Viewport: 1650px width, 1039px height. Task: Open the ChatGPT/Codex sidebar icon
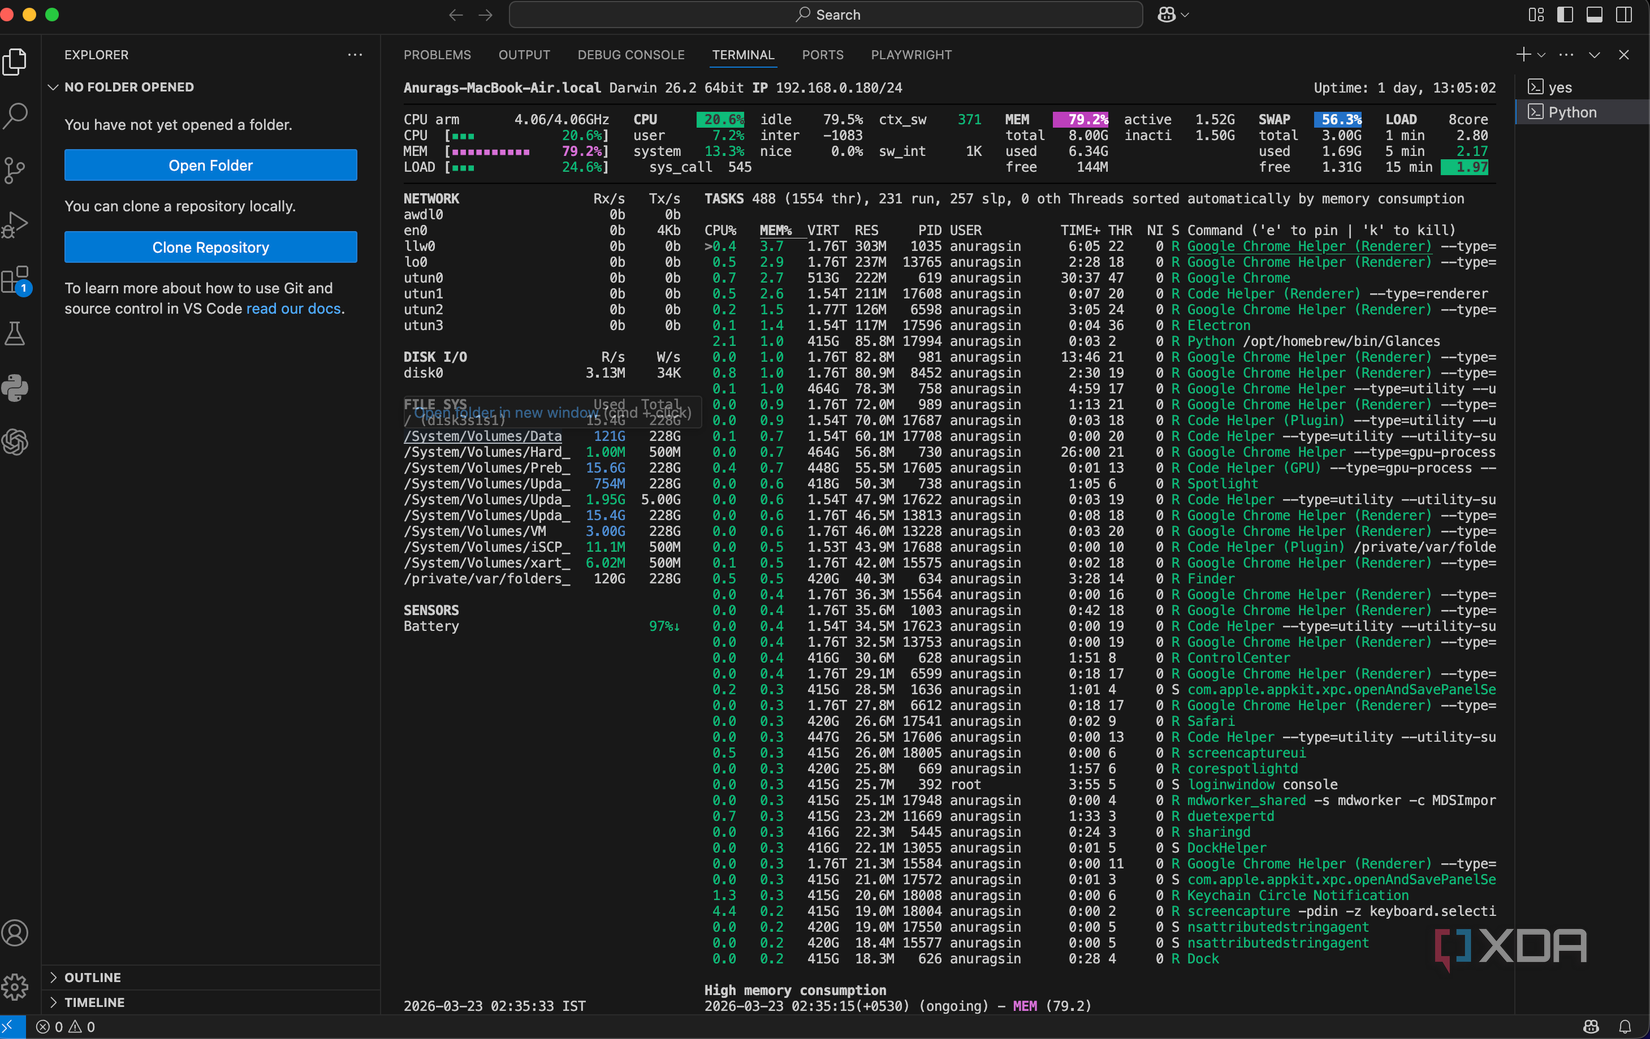click(15, 441)
